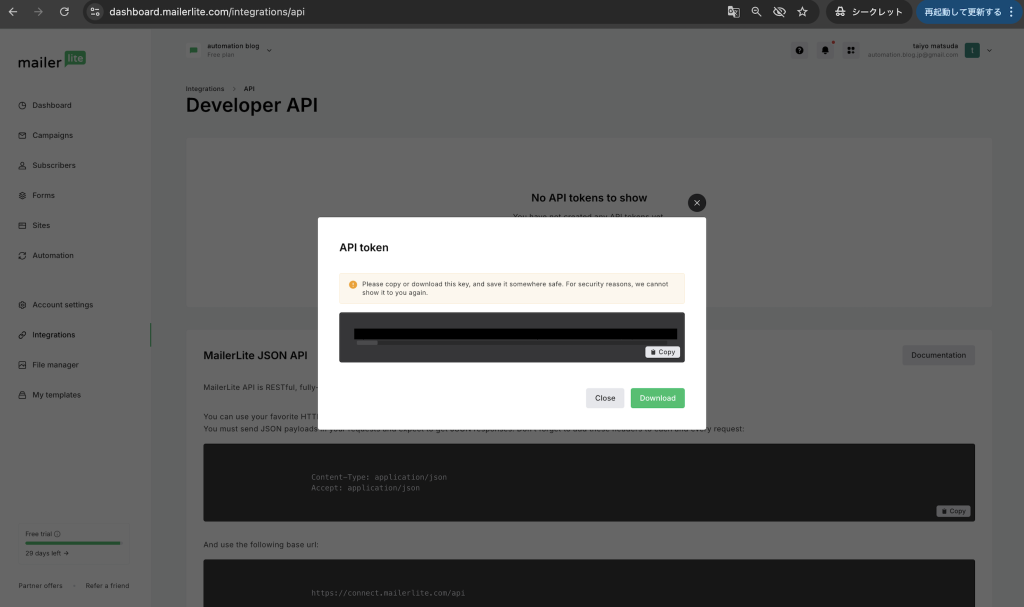Toggle the third-party cookie eye icon
Image resolution: width=1024 pixels, height=607 pixels.
[779, 12]
